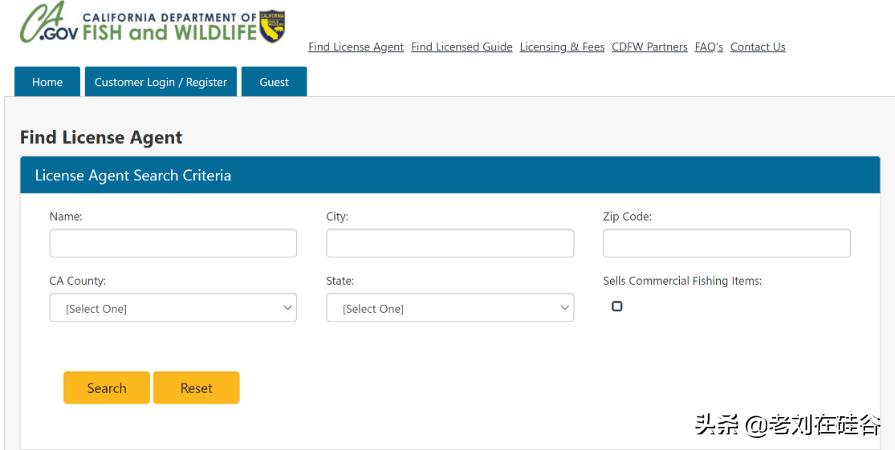Image resolution: width=895 pixels, height=450 pixels.
Task: Click the "Zip Code:" field label
Action: (x=627, y=216)
